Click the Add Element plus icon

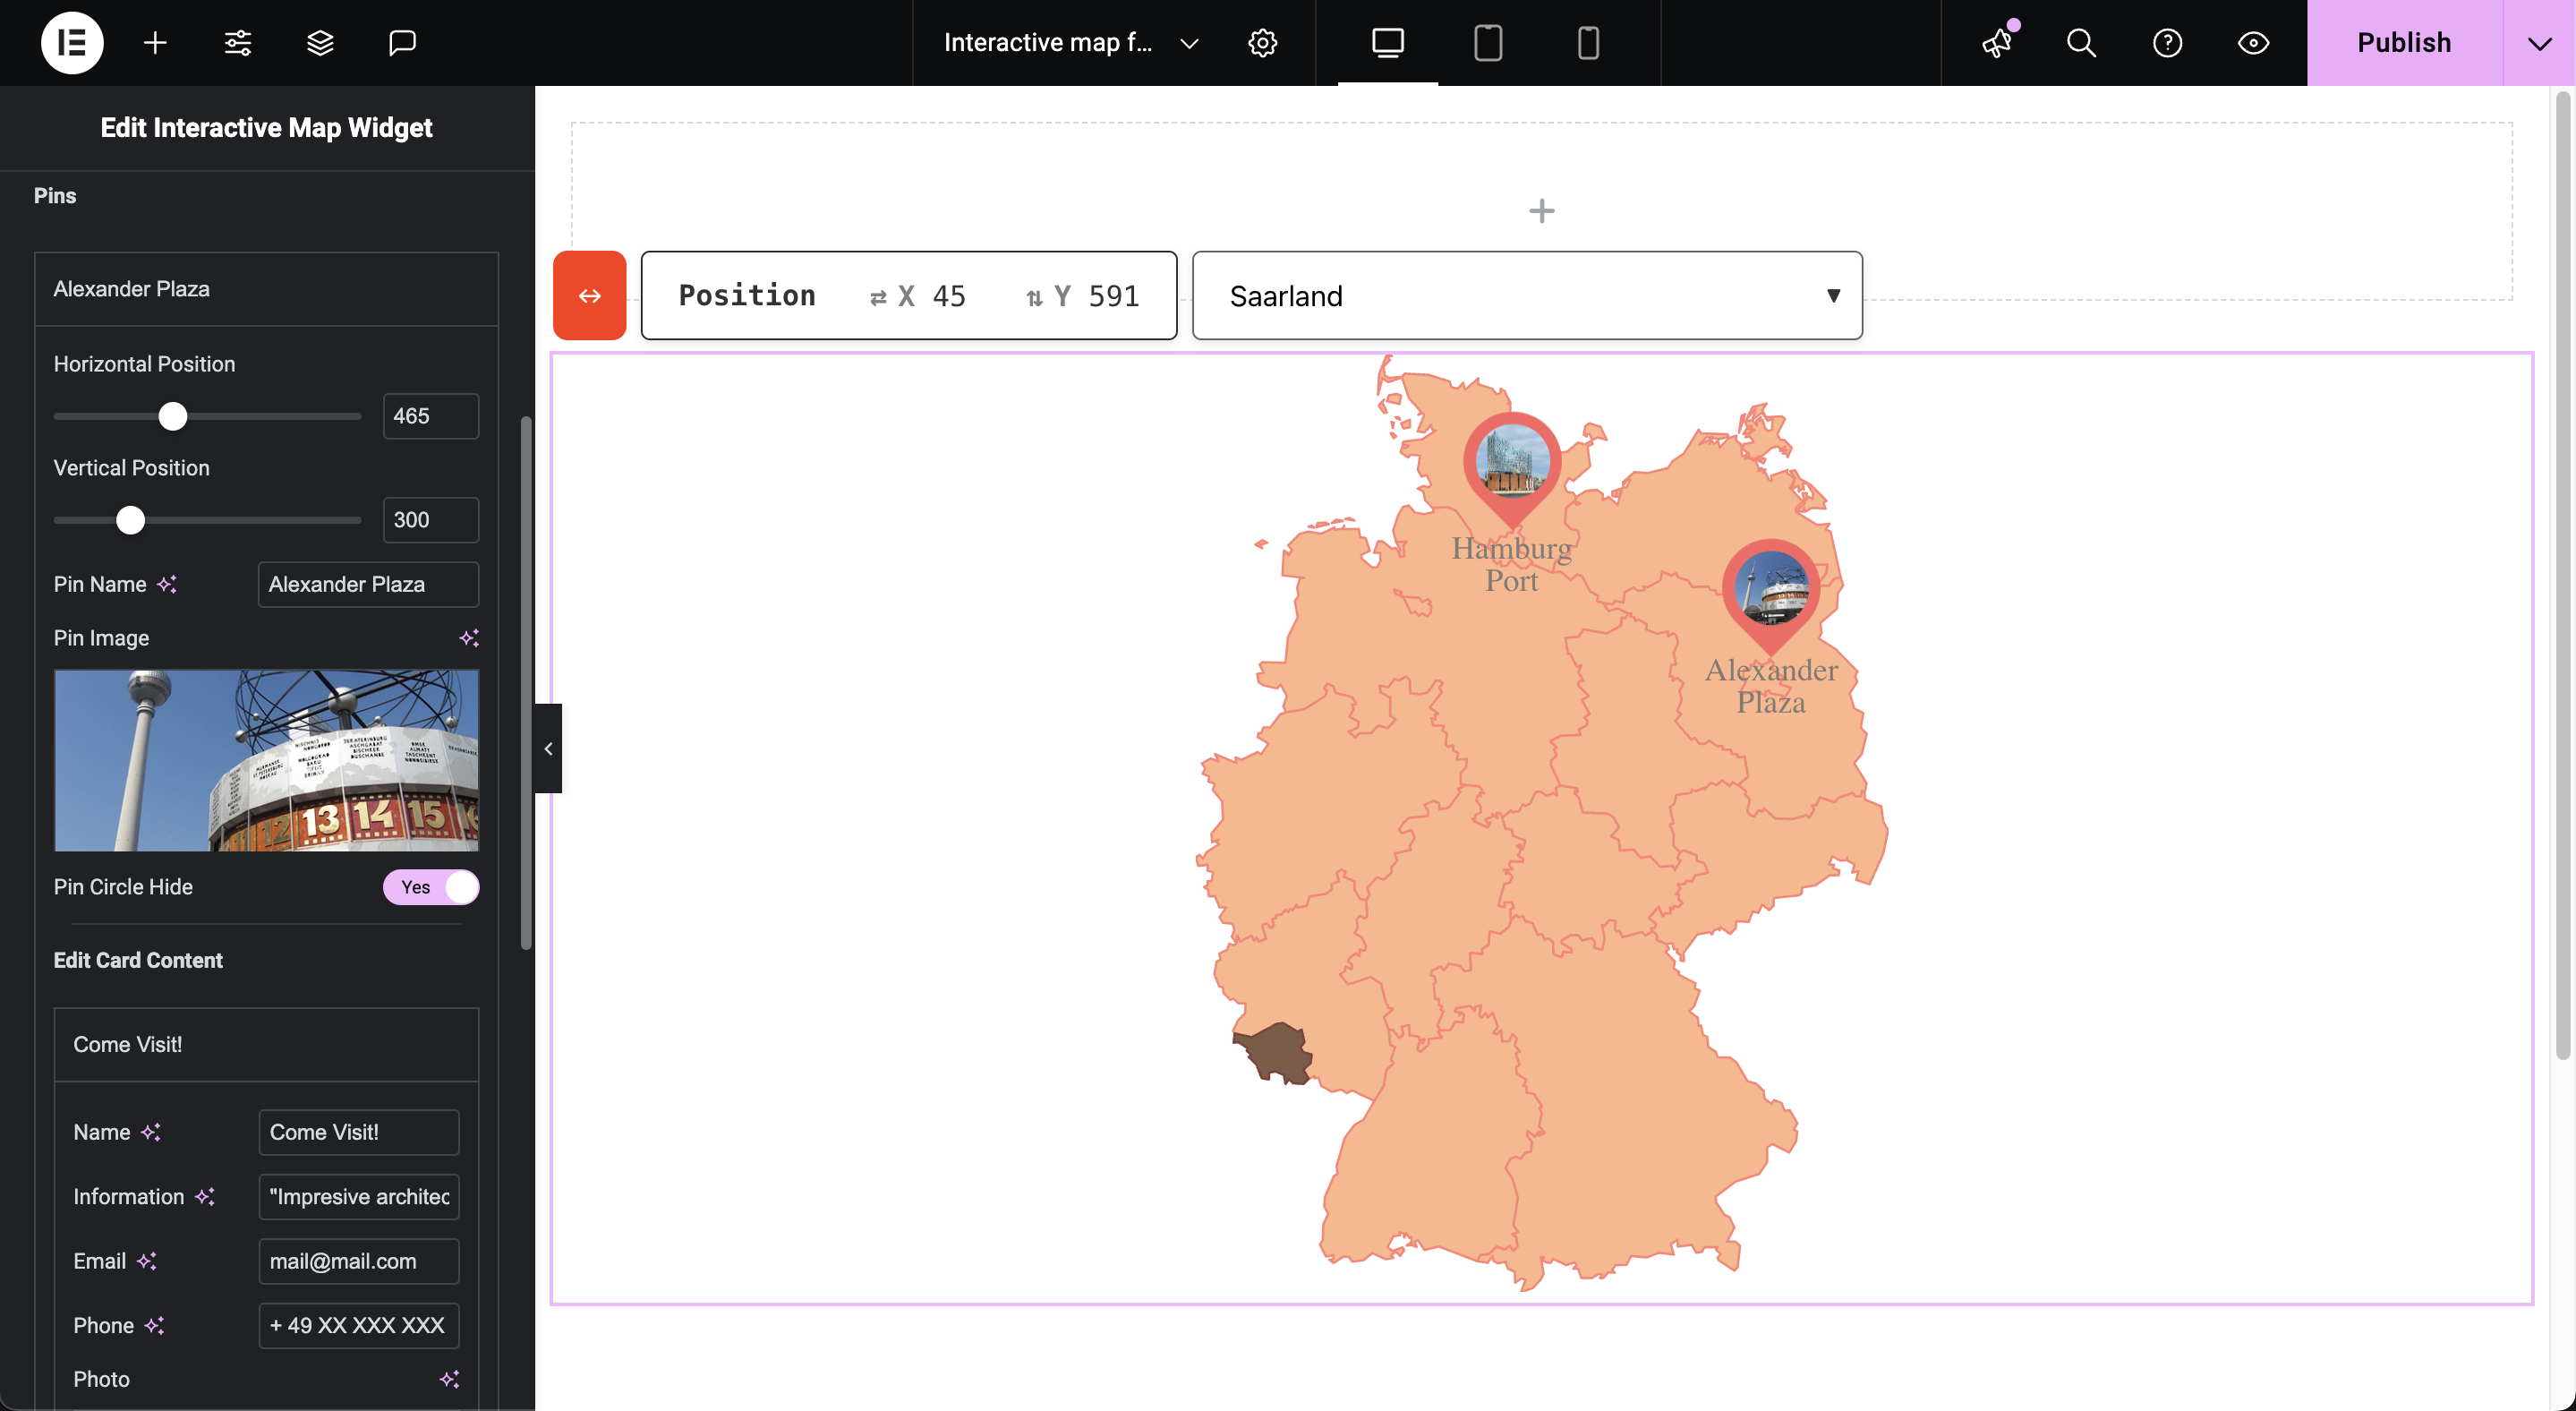coord(155,43)
